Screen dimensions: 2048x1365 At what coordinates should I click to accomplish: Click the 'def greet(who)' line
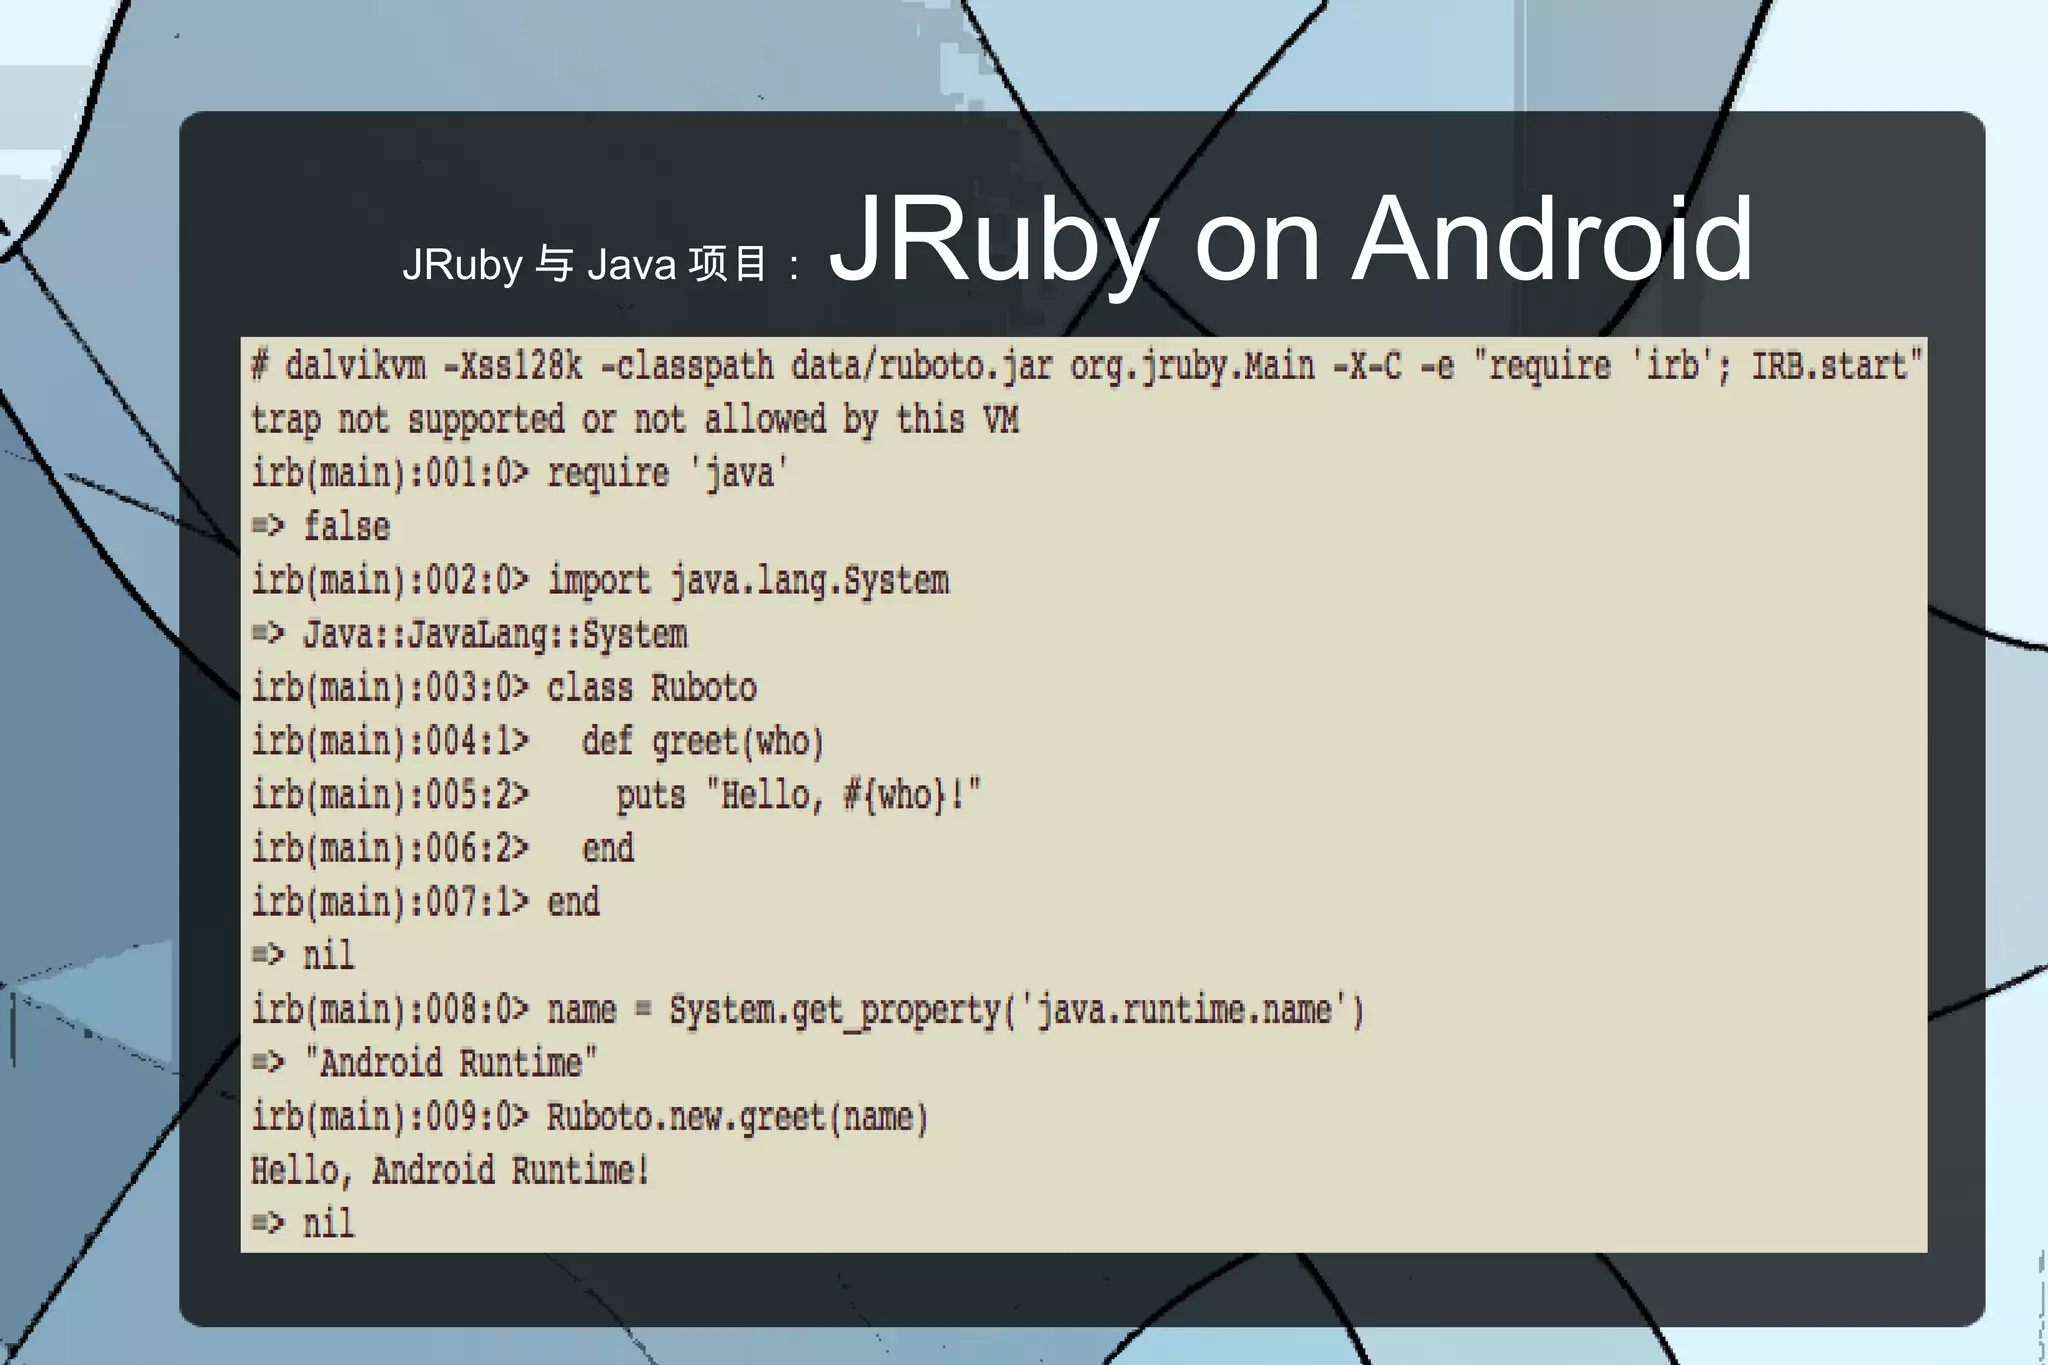pos(537,742)
